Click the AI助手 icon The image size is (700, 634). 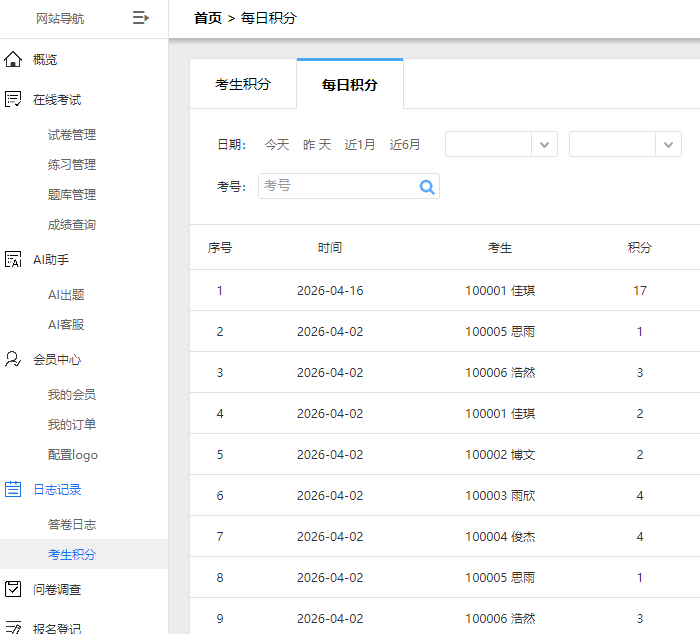pos(13,259)
